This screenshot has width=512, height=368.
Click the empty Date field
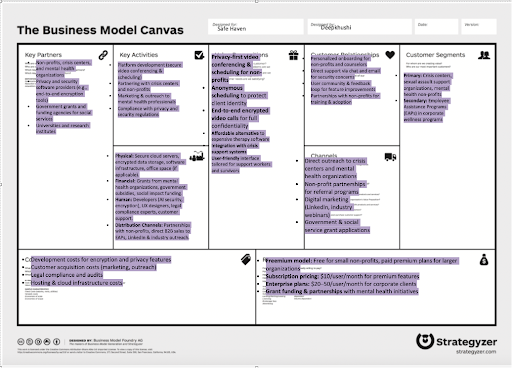click(436, 27)
